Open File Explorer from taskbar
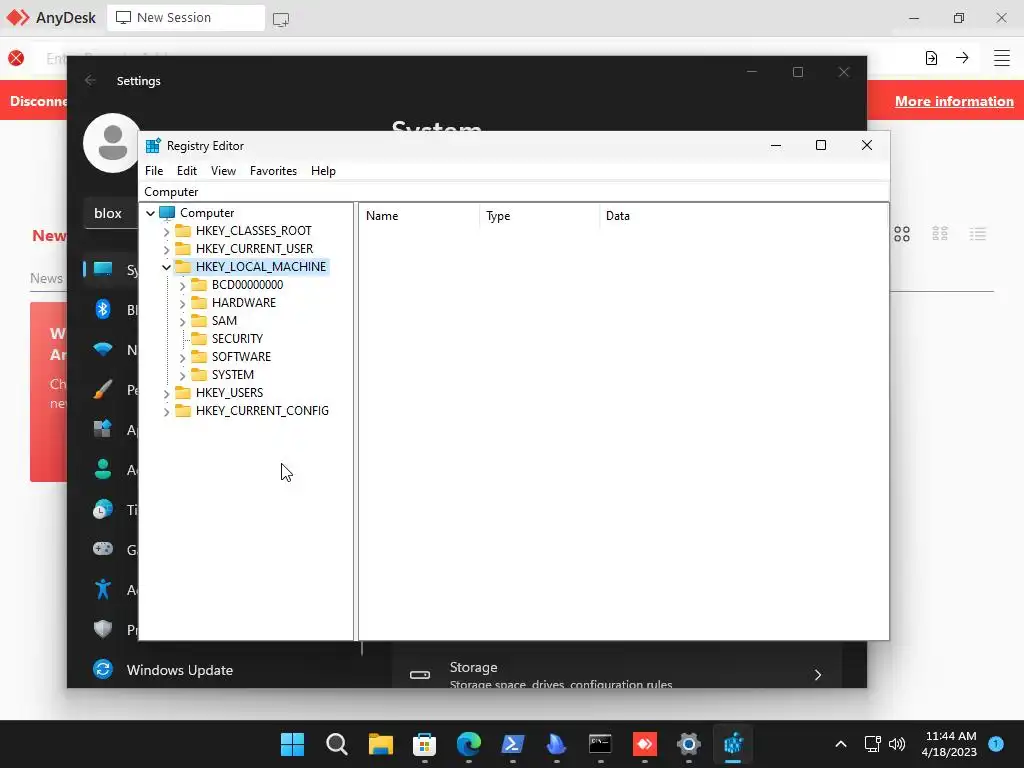 pyautogui.click(x=381, y=744)
